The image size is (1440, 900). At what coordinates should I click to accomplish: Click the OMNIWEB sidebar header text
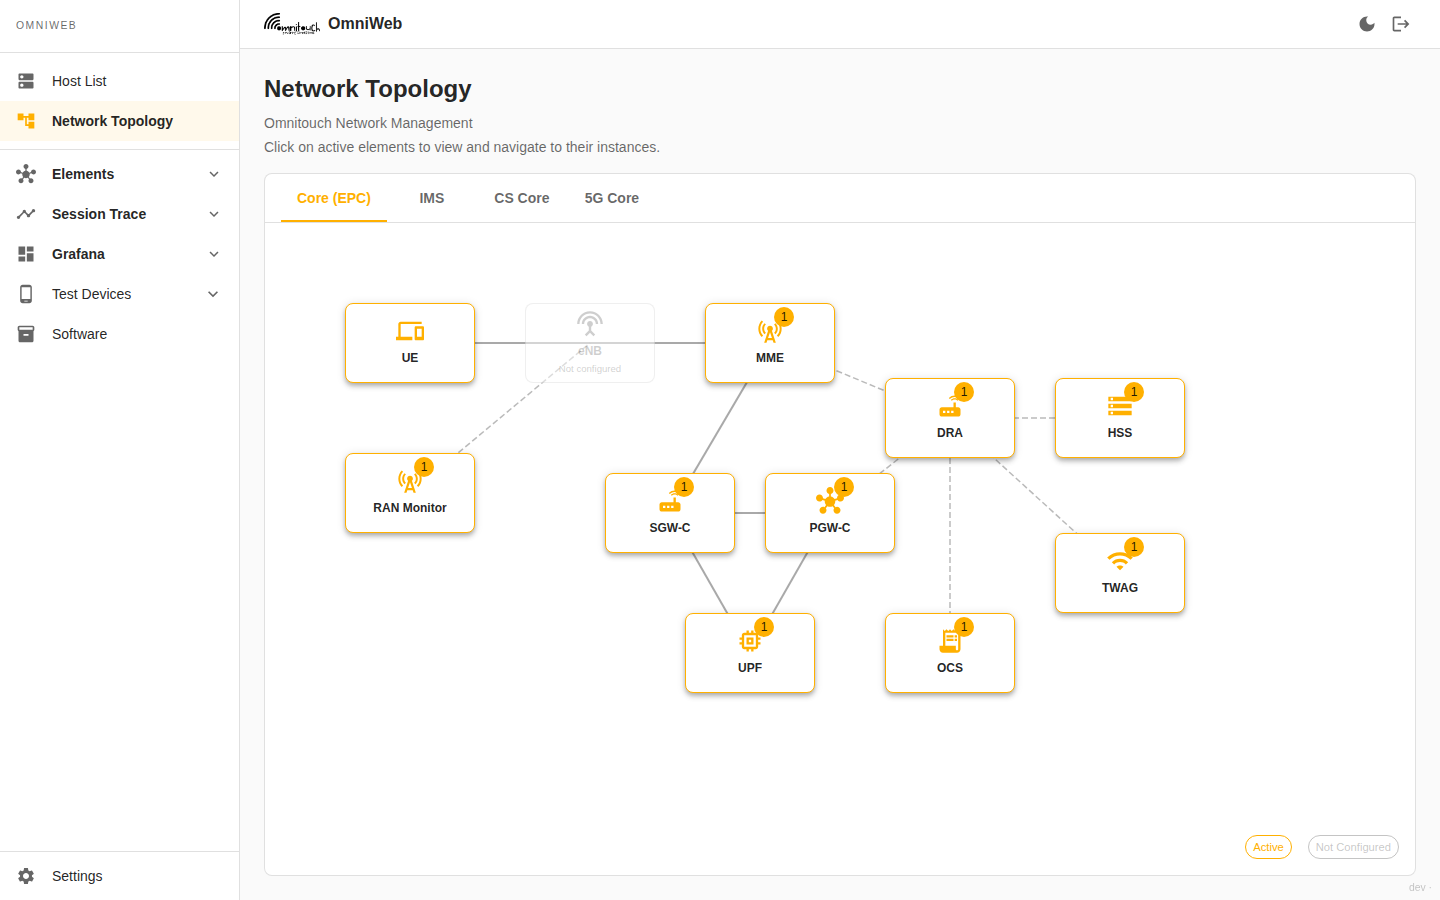(46, 25)
